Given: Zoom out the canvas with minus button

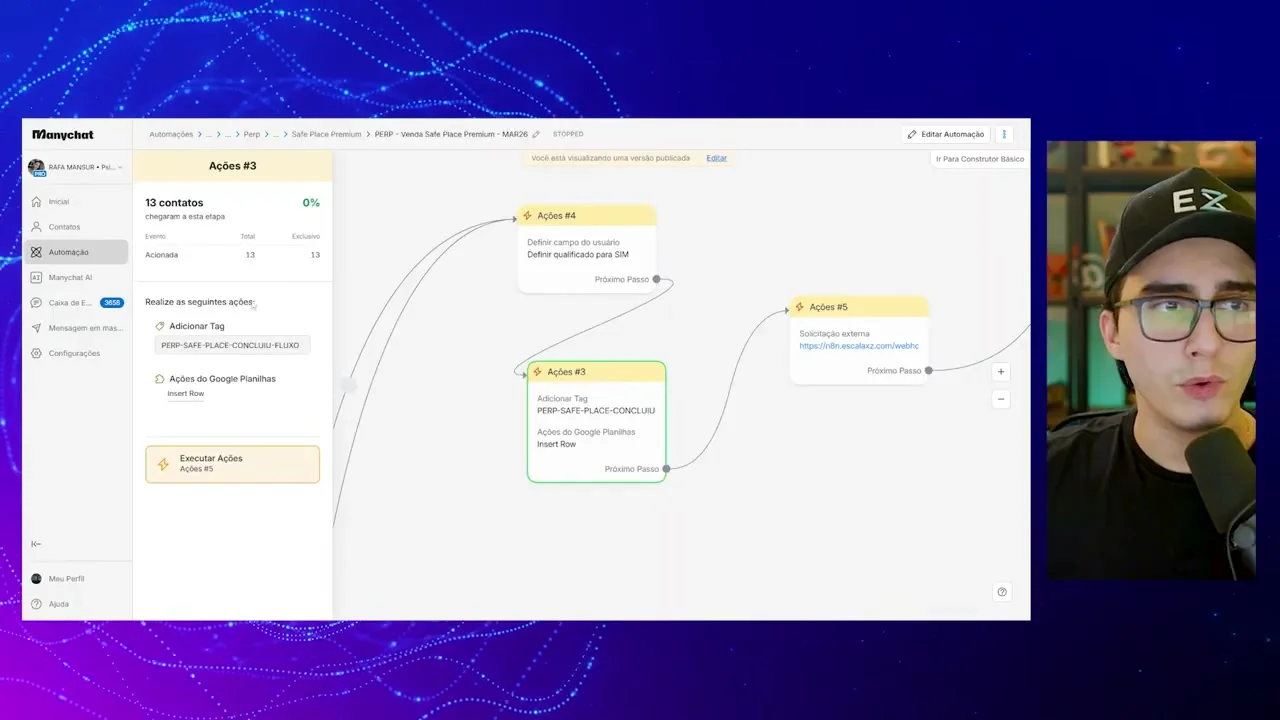Looking at the screenshot, I should click(x=1001, y=399).
